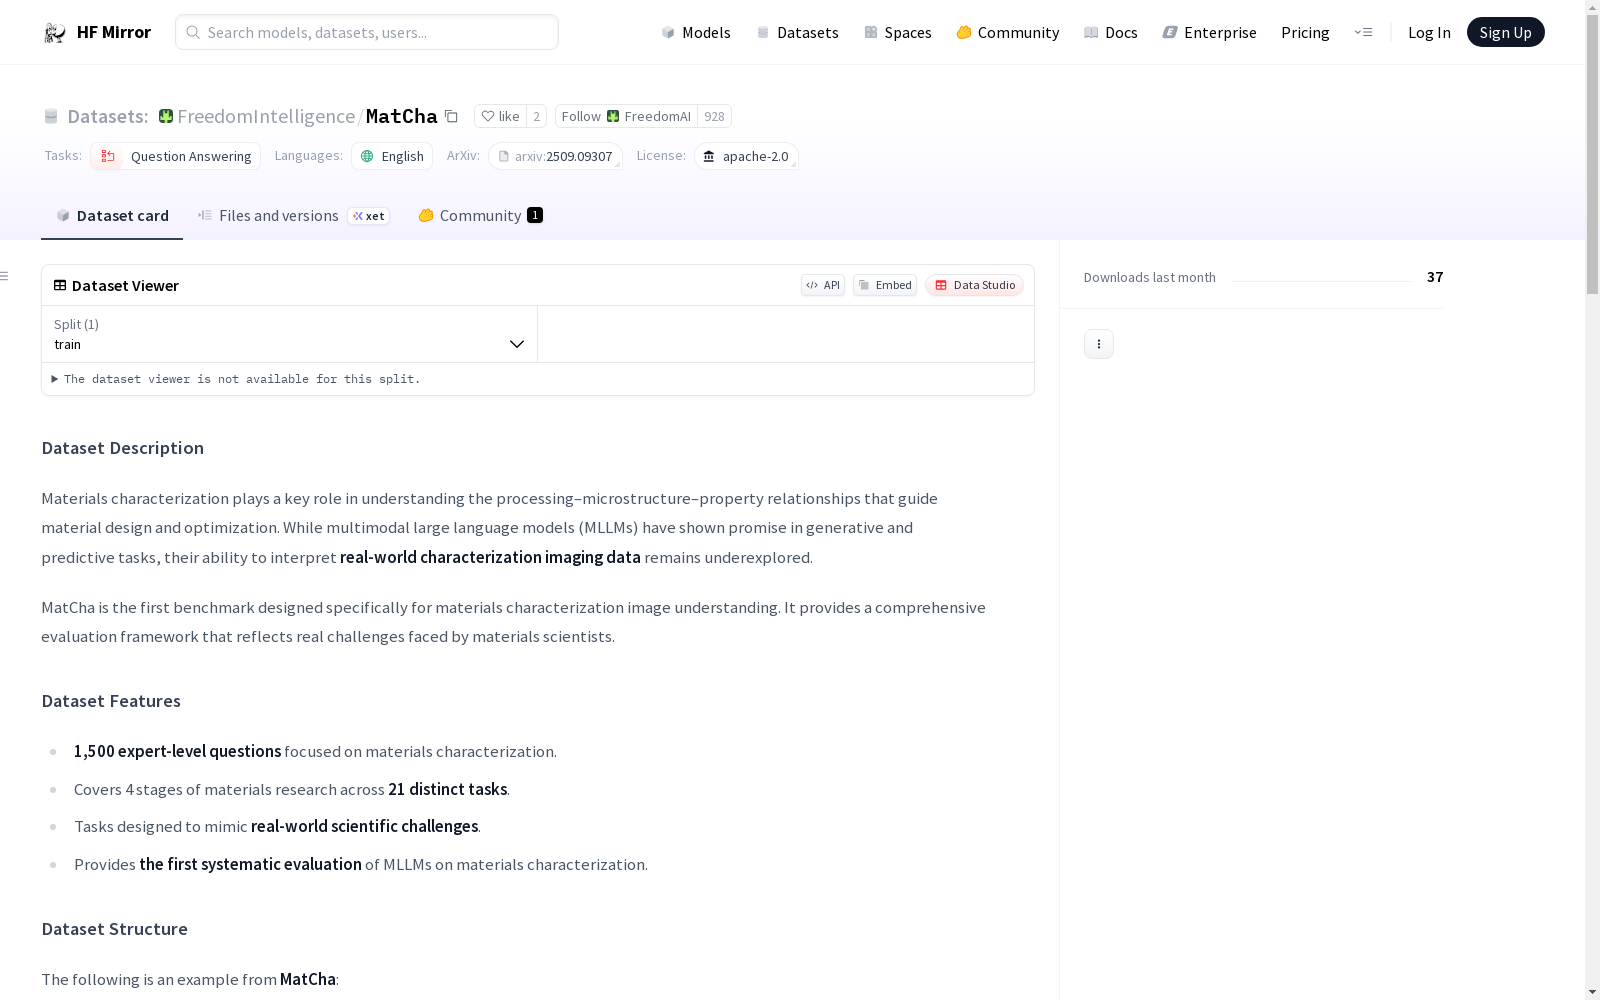Expand the dataset viewer unavailable message
This screenshot has height=1000, width=1600.
pyautogui.click(x=236, y=379)
